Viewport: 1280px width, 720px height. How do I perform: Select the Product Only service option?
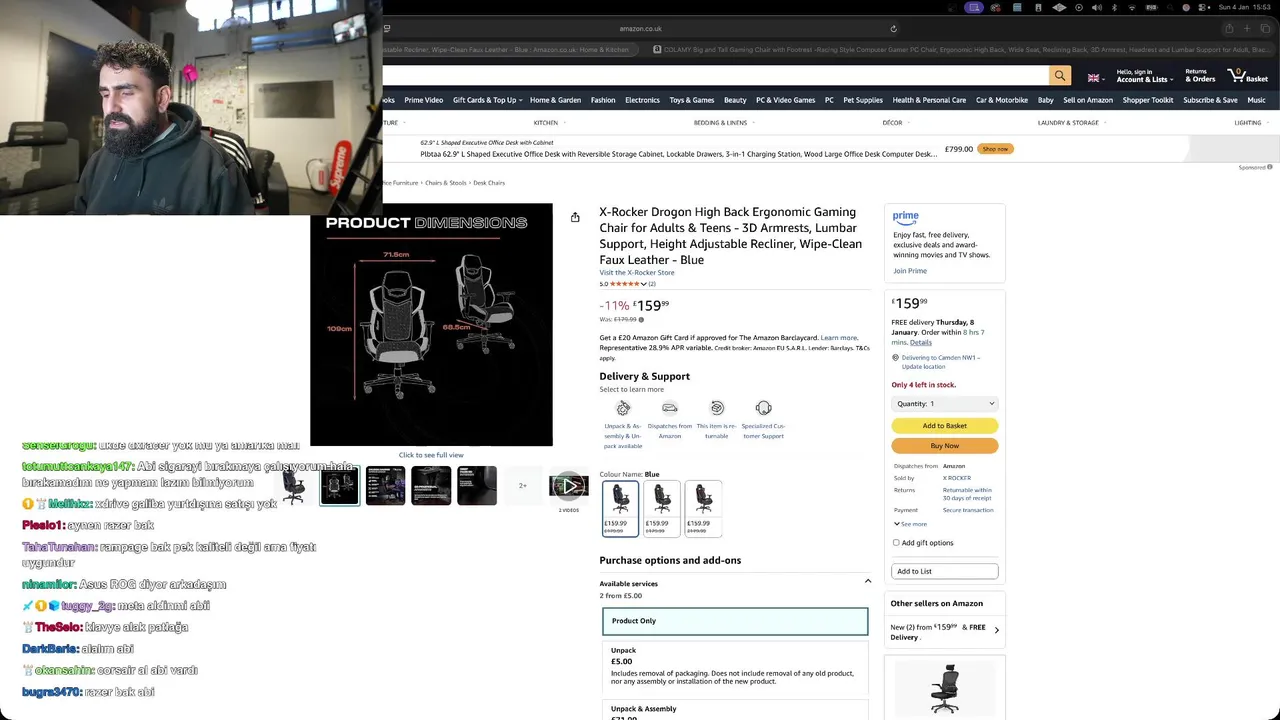735,621
